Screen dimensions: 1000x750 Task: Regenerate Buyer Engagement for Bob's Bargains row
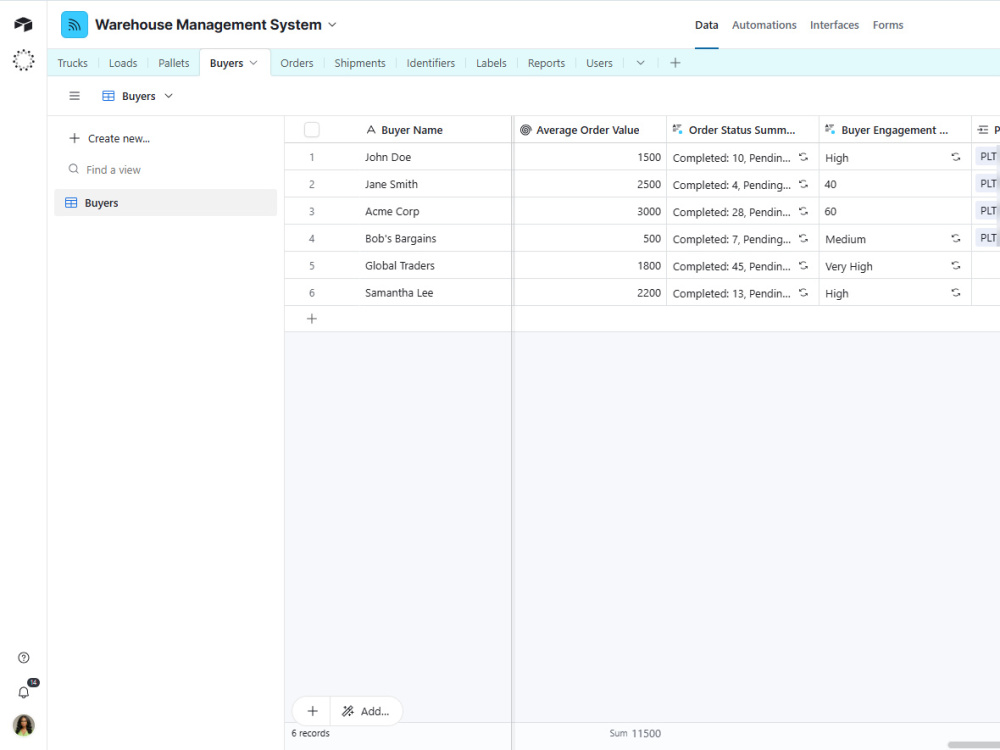pos(955,239)
